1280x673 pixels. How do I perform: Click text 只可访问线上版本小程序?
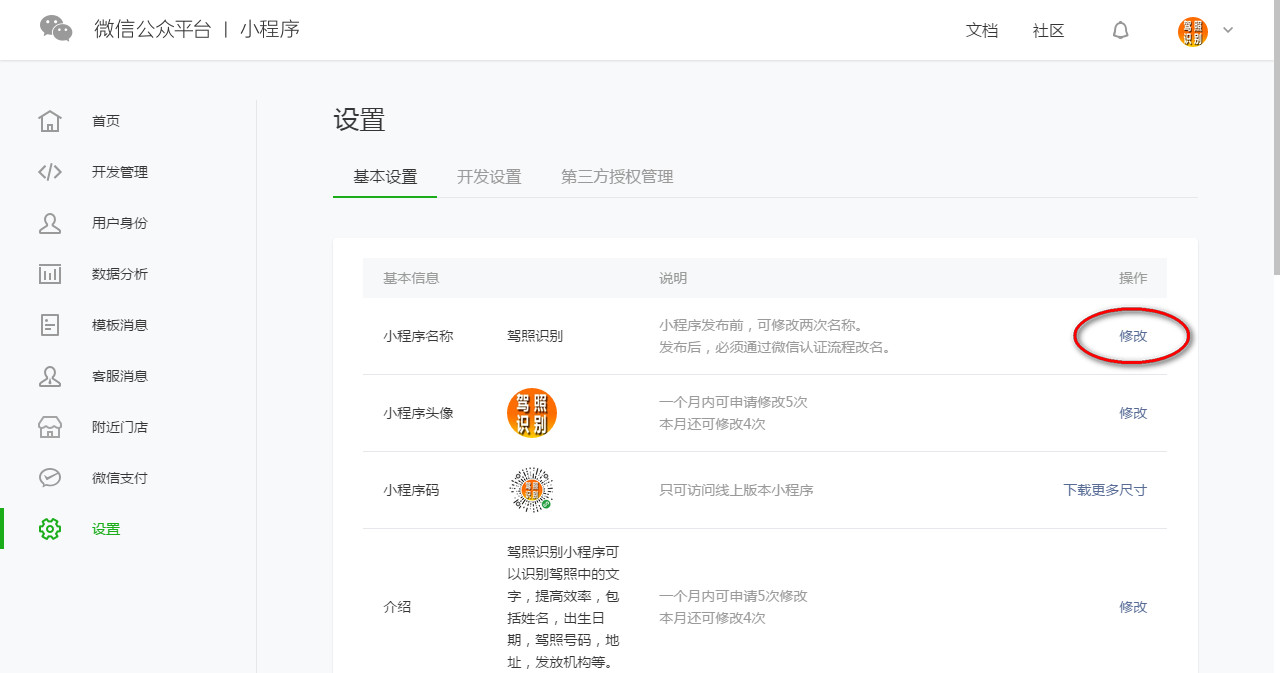pyautogui.click(x=736, y=490)
